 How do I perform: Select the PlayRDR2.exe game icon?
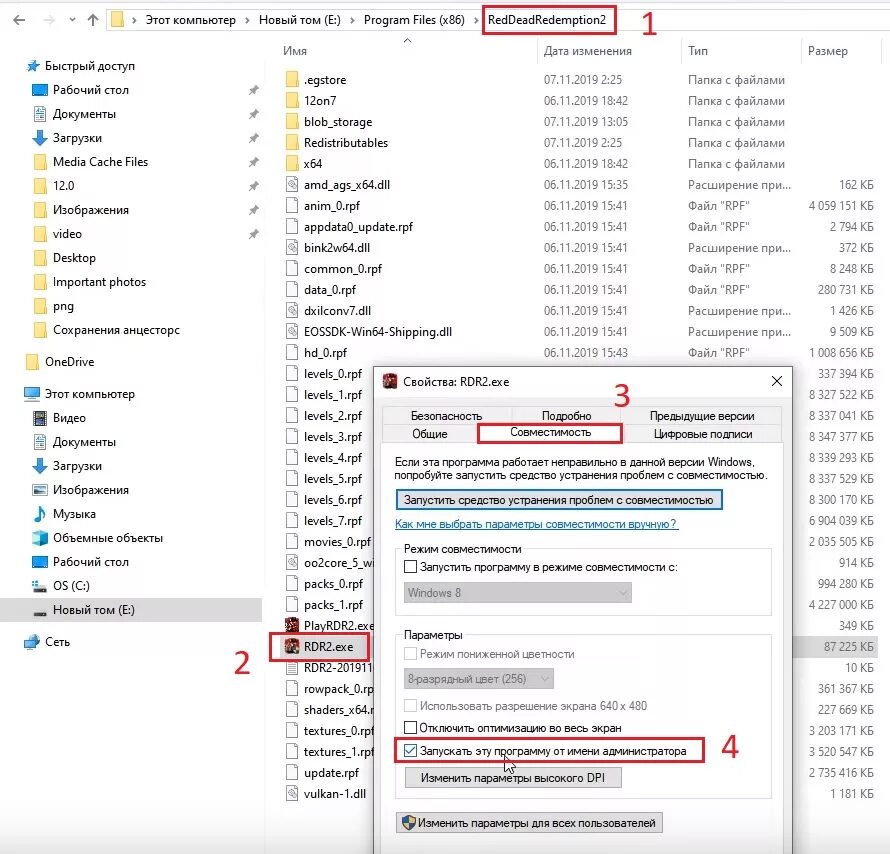[x=292, y=625]
